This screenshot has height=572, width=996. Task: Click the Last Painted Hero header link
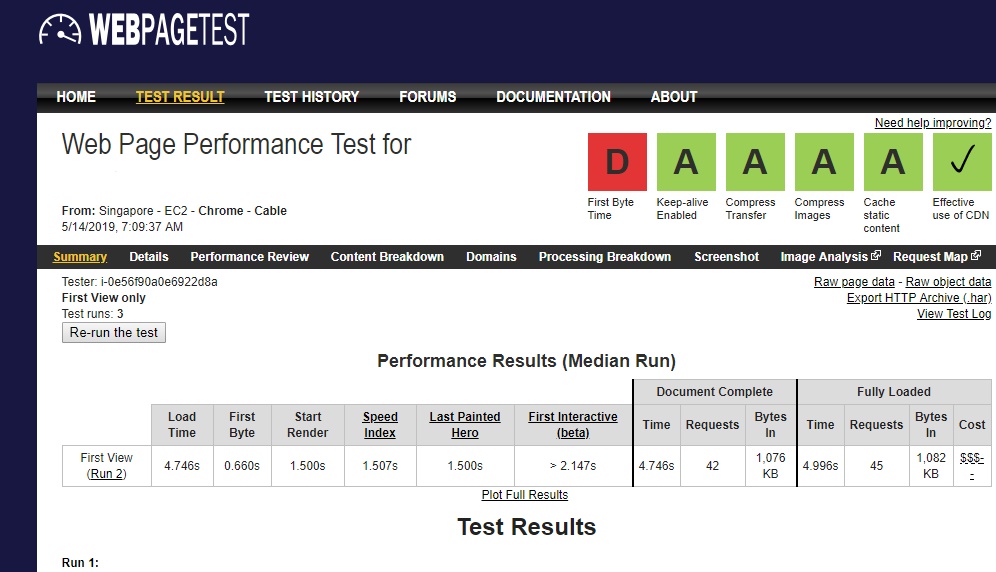[x=464, y=425]
